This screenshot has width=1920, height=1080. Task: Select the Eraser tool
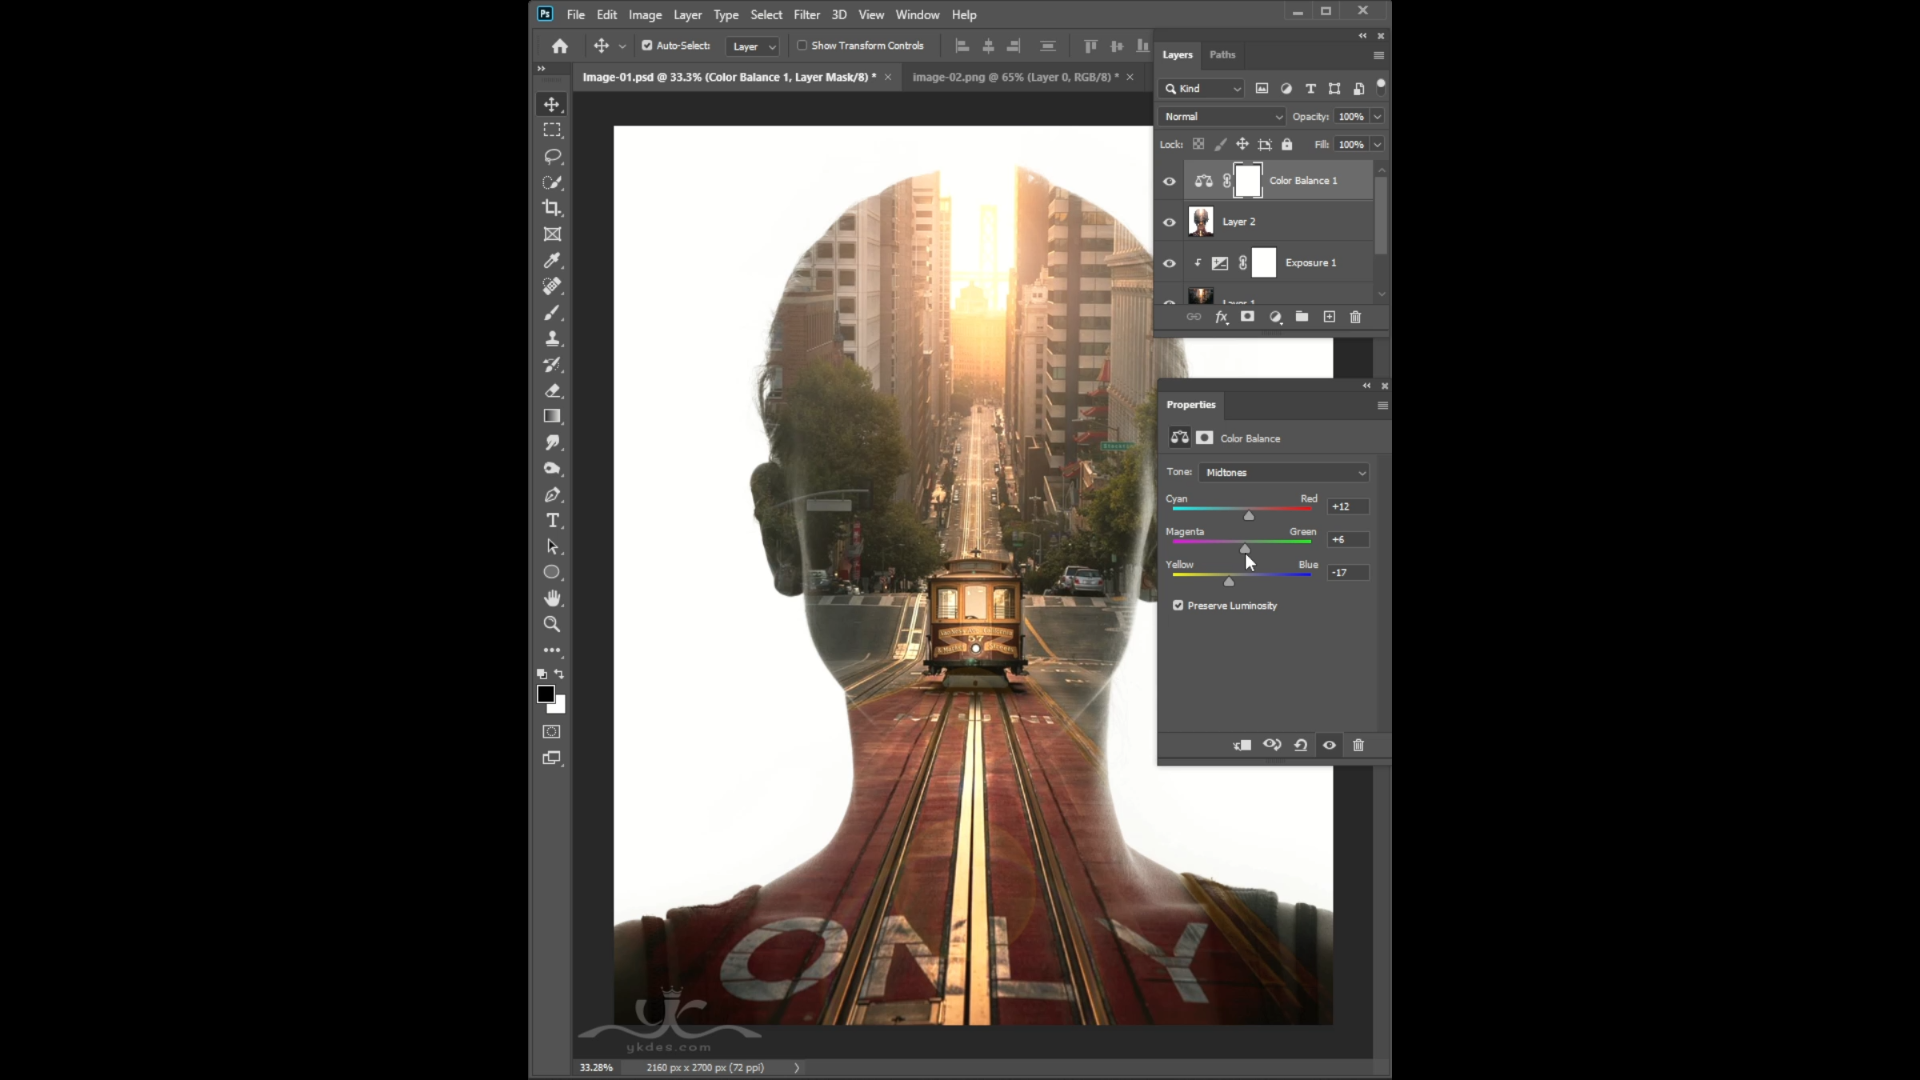coord(552,390)
